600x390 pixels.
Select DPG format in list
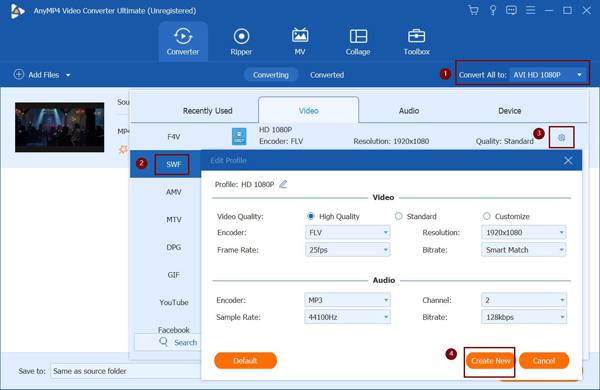click(173, 247)
